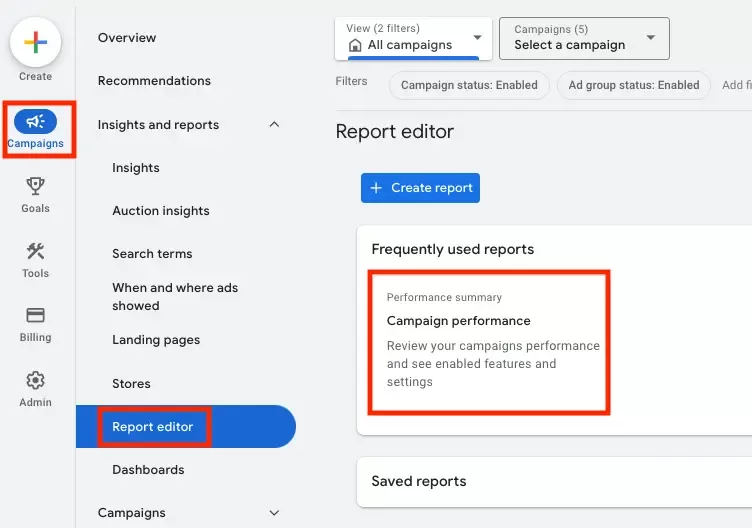The height and width of the screenshot is (528, 752).
Task: Click Campaign status: Enabled filter chip
Action: pyautogui.click(x=469, y=85)
